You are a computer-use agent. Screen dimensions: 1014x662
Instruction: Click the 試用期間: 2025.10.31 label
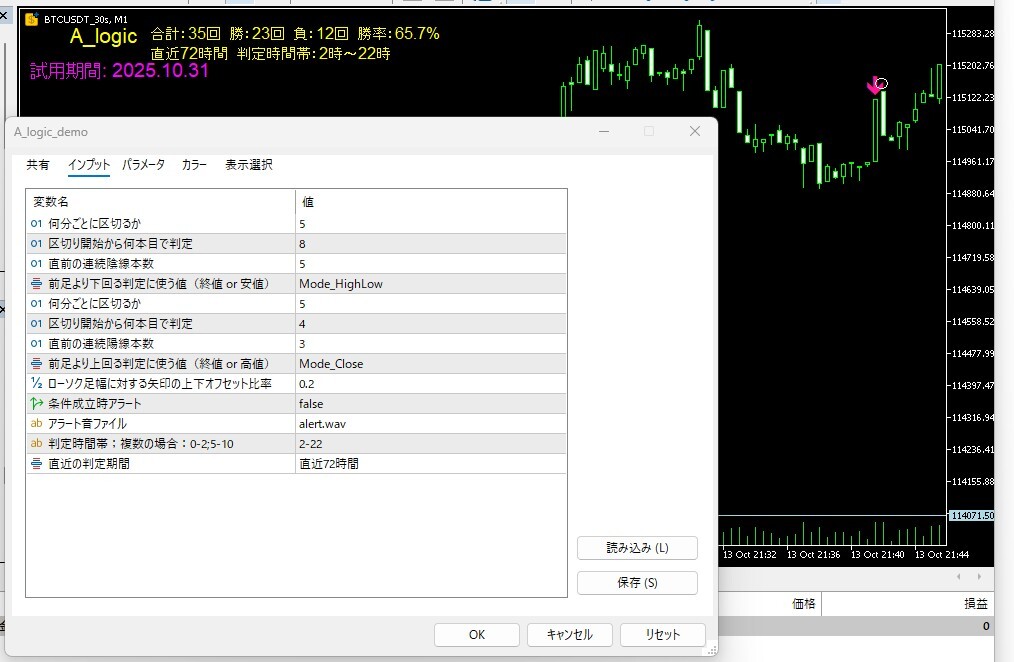[119, 70]
